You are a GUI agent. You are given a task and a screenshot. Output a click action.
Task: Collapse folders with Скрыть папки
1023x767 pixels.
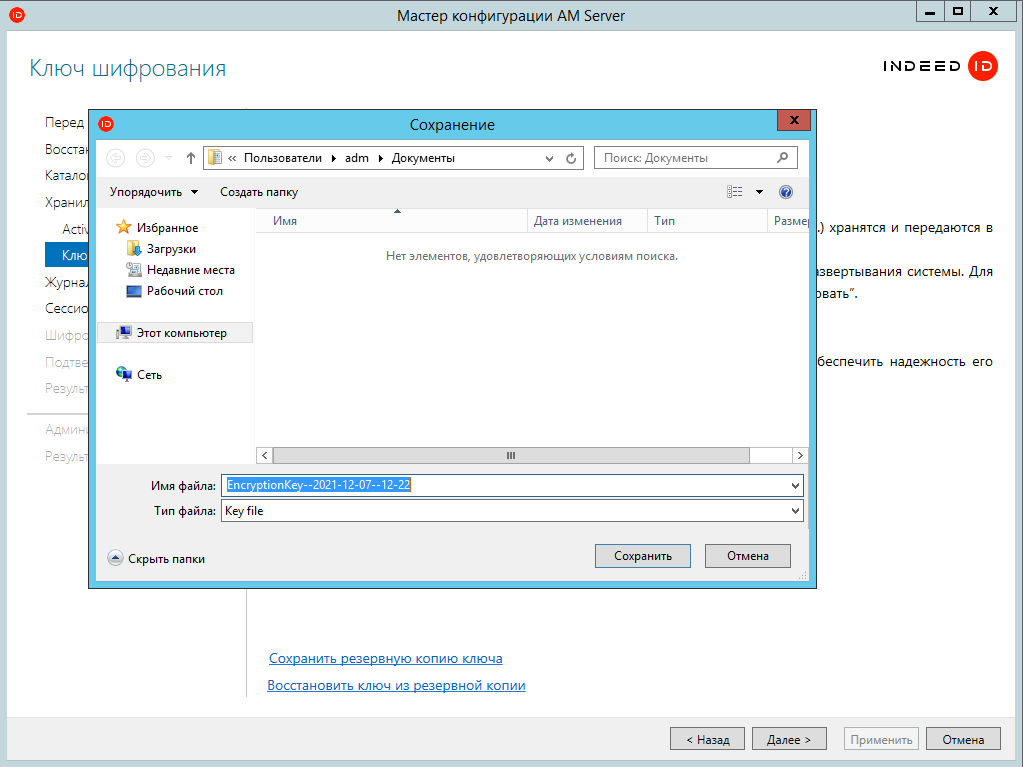pos(157,559)
